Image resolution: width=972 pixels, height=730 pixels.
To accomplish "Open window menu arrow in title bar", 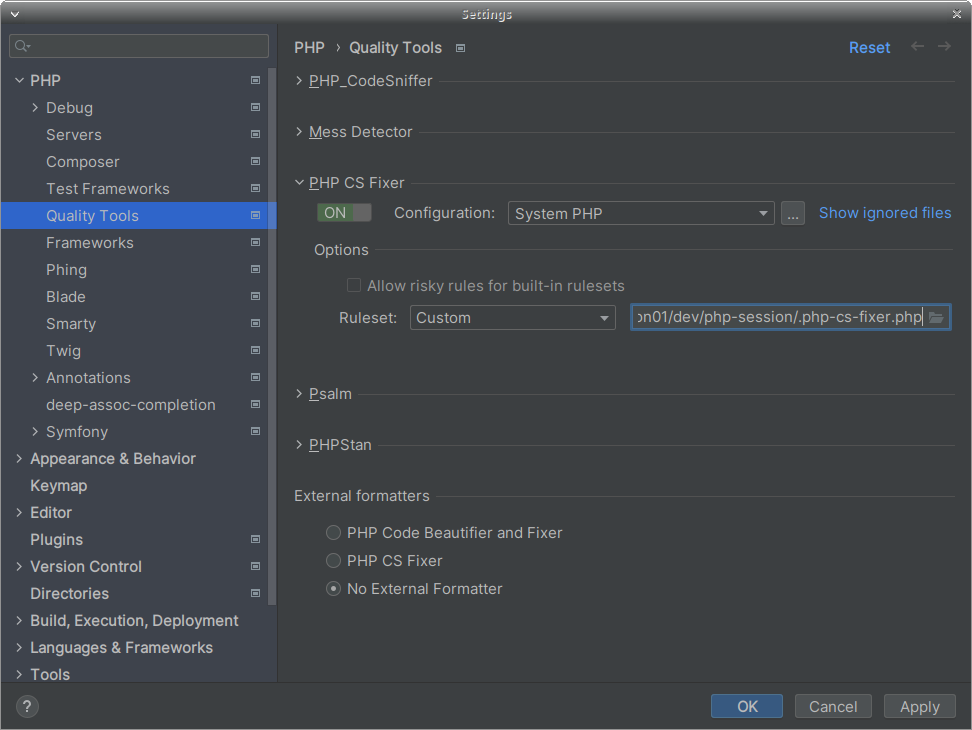I will 15,14.
